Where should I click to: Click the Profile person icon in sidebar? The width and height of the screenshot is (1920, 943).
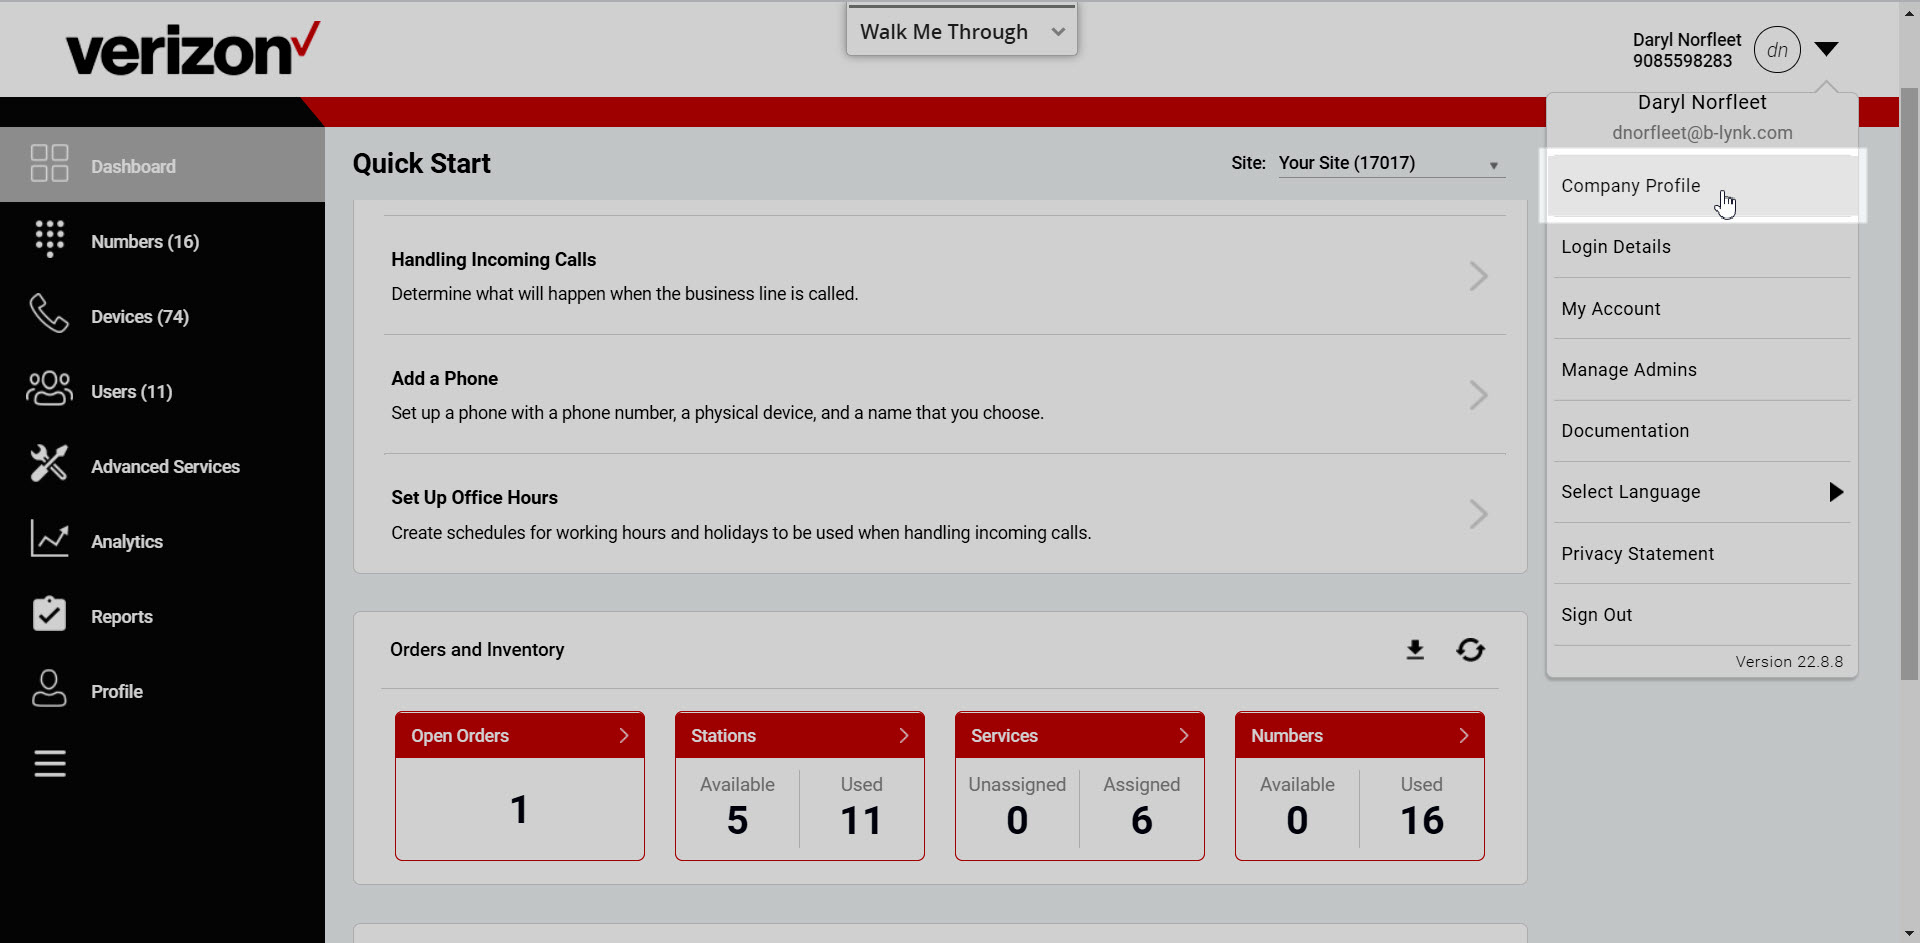pyautogui.click(x=49, y=688)
